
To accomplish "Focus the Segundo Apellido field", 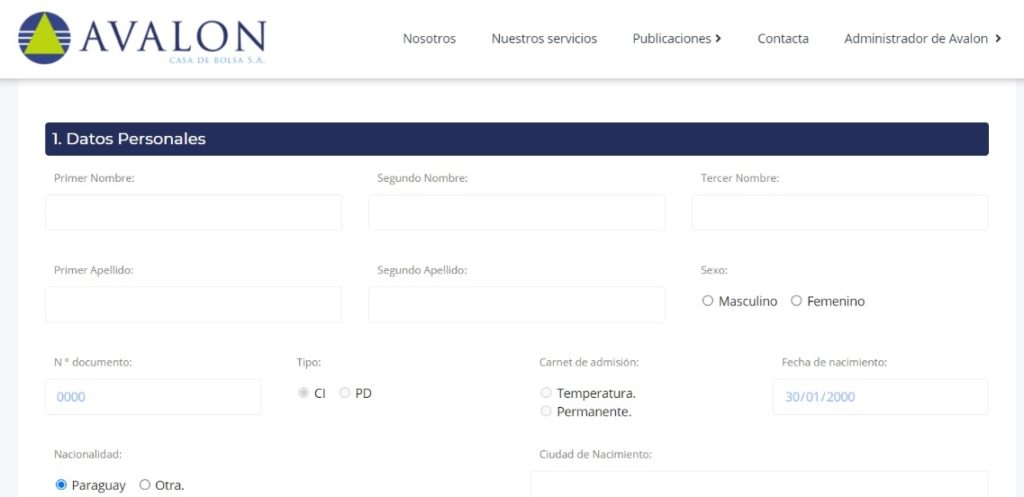I will pyautogui.click(x=516, y=305).
